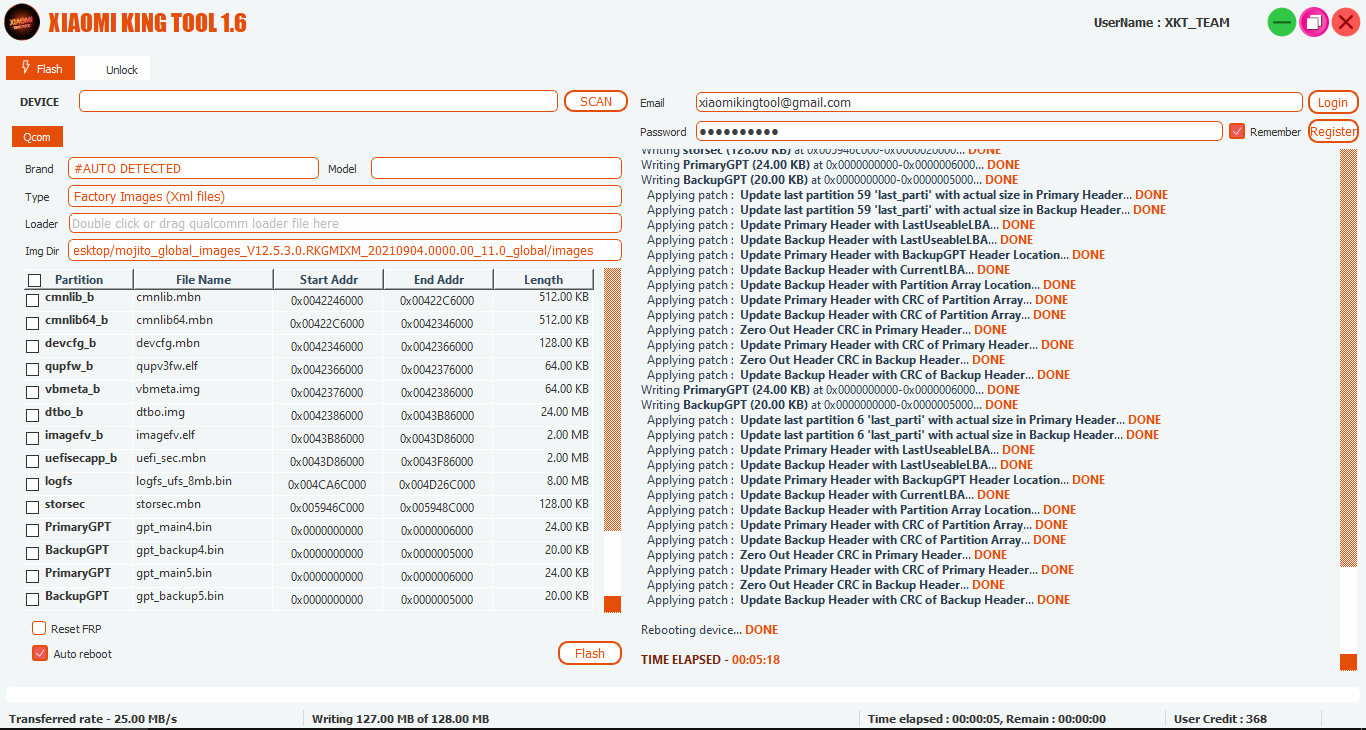Viewport: 1366px width, 730px height.
Task: Open the Type field showing Factory Images
Action: pyautogui.click(x=344, y=197)
